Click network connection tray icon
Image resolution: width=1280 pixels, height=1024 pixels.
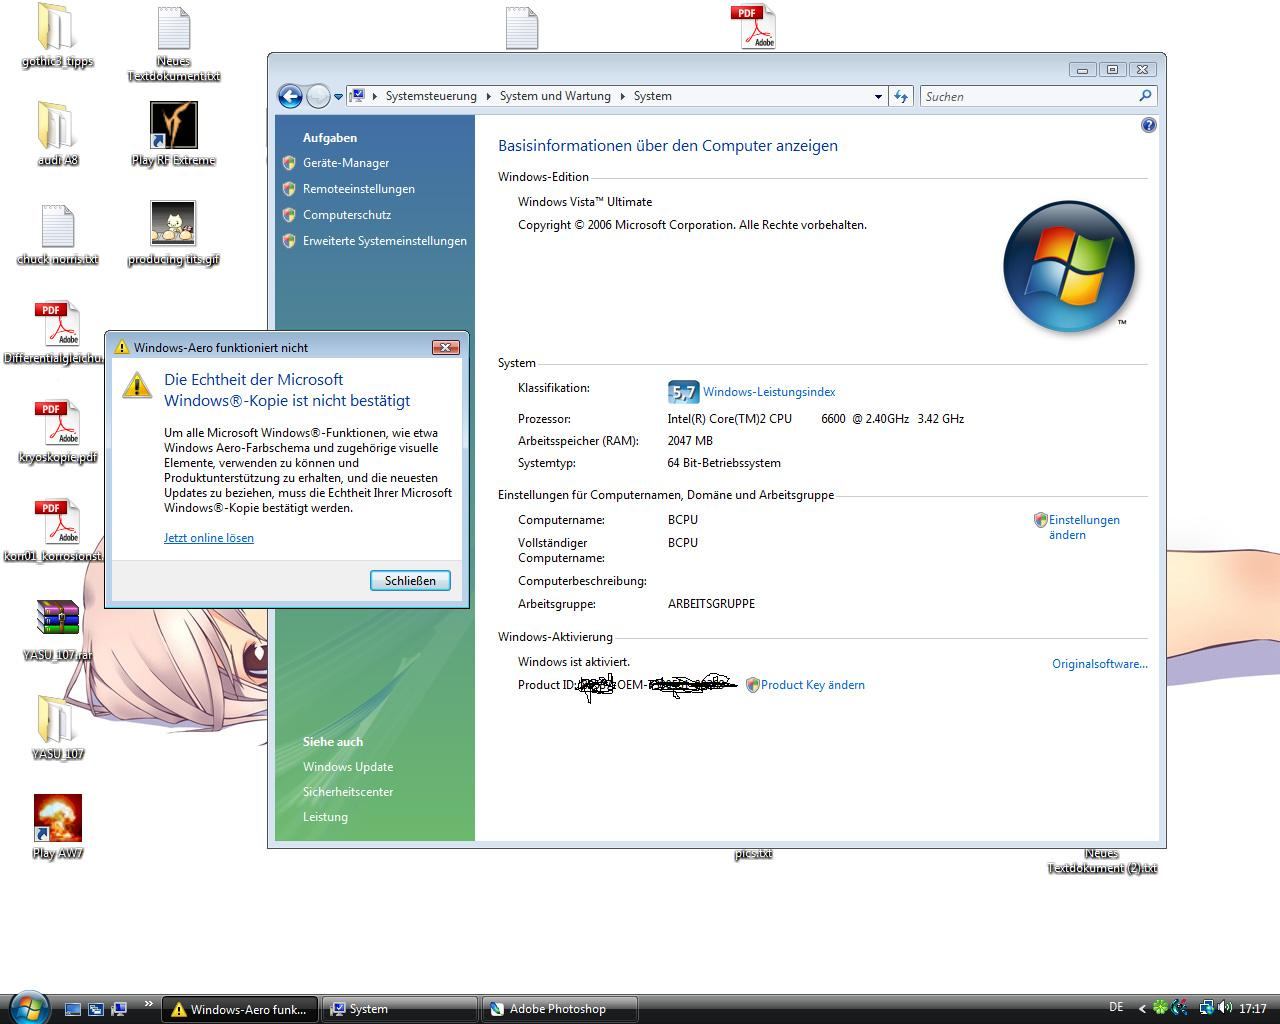coord(1206,1008)
